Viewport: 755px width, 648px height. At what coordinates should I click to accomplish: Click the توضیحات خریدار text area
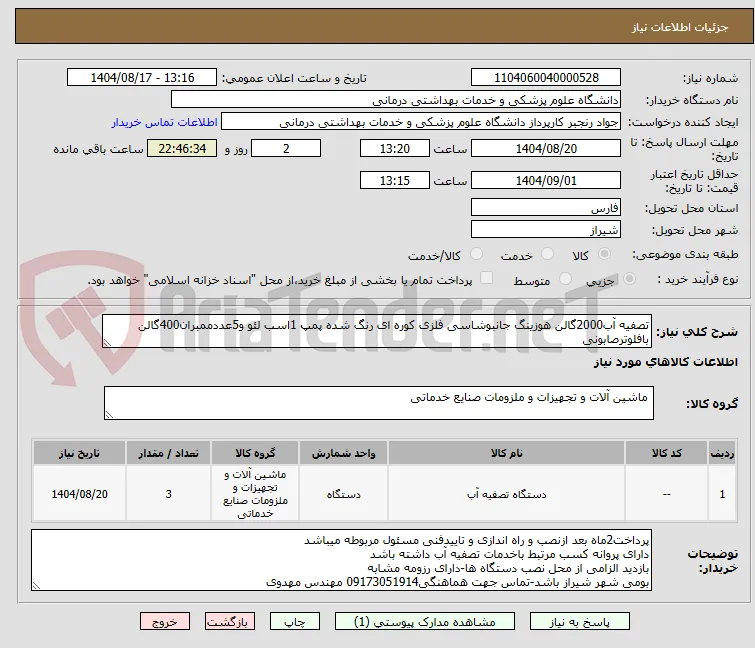(341, 560)
